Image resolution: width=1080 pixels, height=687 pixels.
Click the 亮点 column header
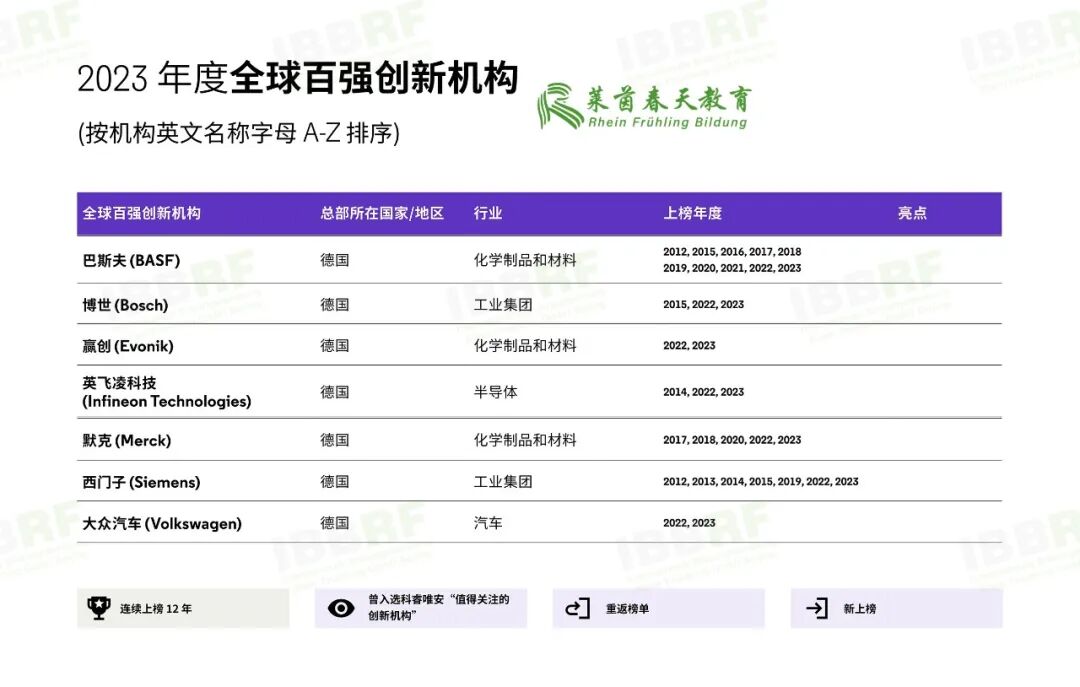tap(912, 213)
